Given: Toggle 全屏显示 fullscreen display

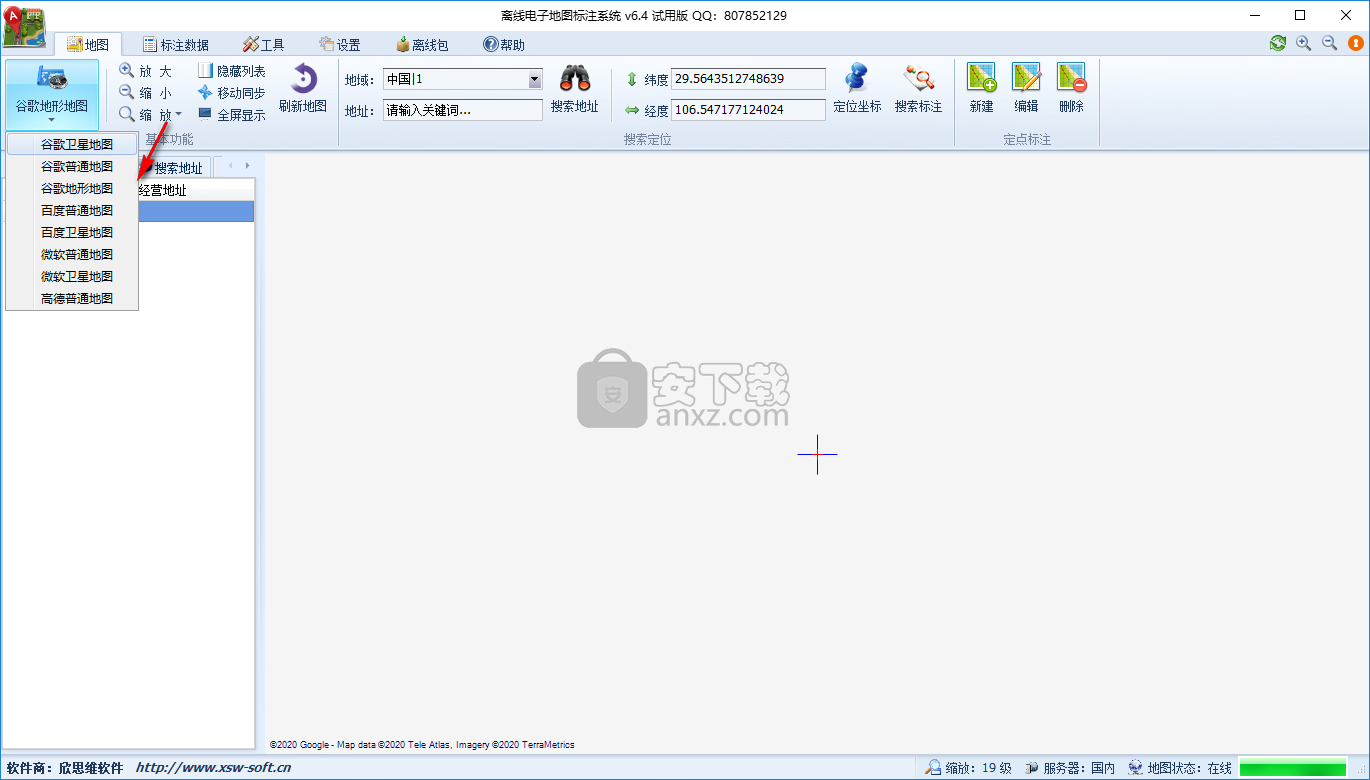Looking at the screenshot, I should click(231, 115).
